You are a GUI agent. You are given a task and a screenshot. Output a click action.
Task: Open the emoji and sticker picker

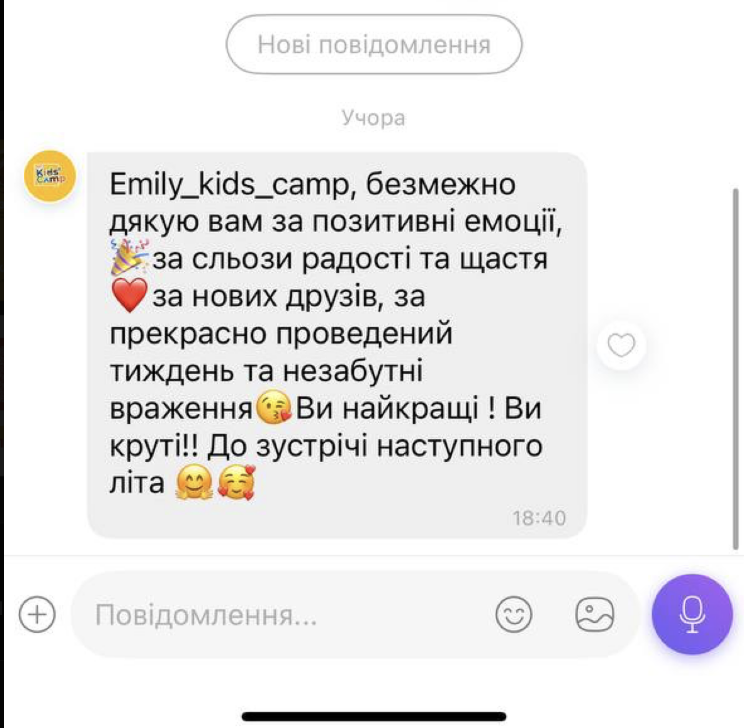(x=513, y=614)
